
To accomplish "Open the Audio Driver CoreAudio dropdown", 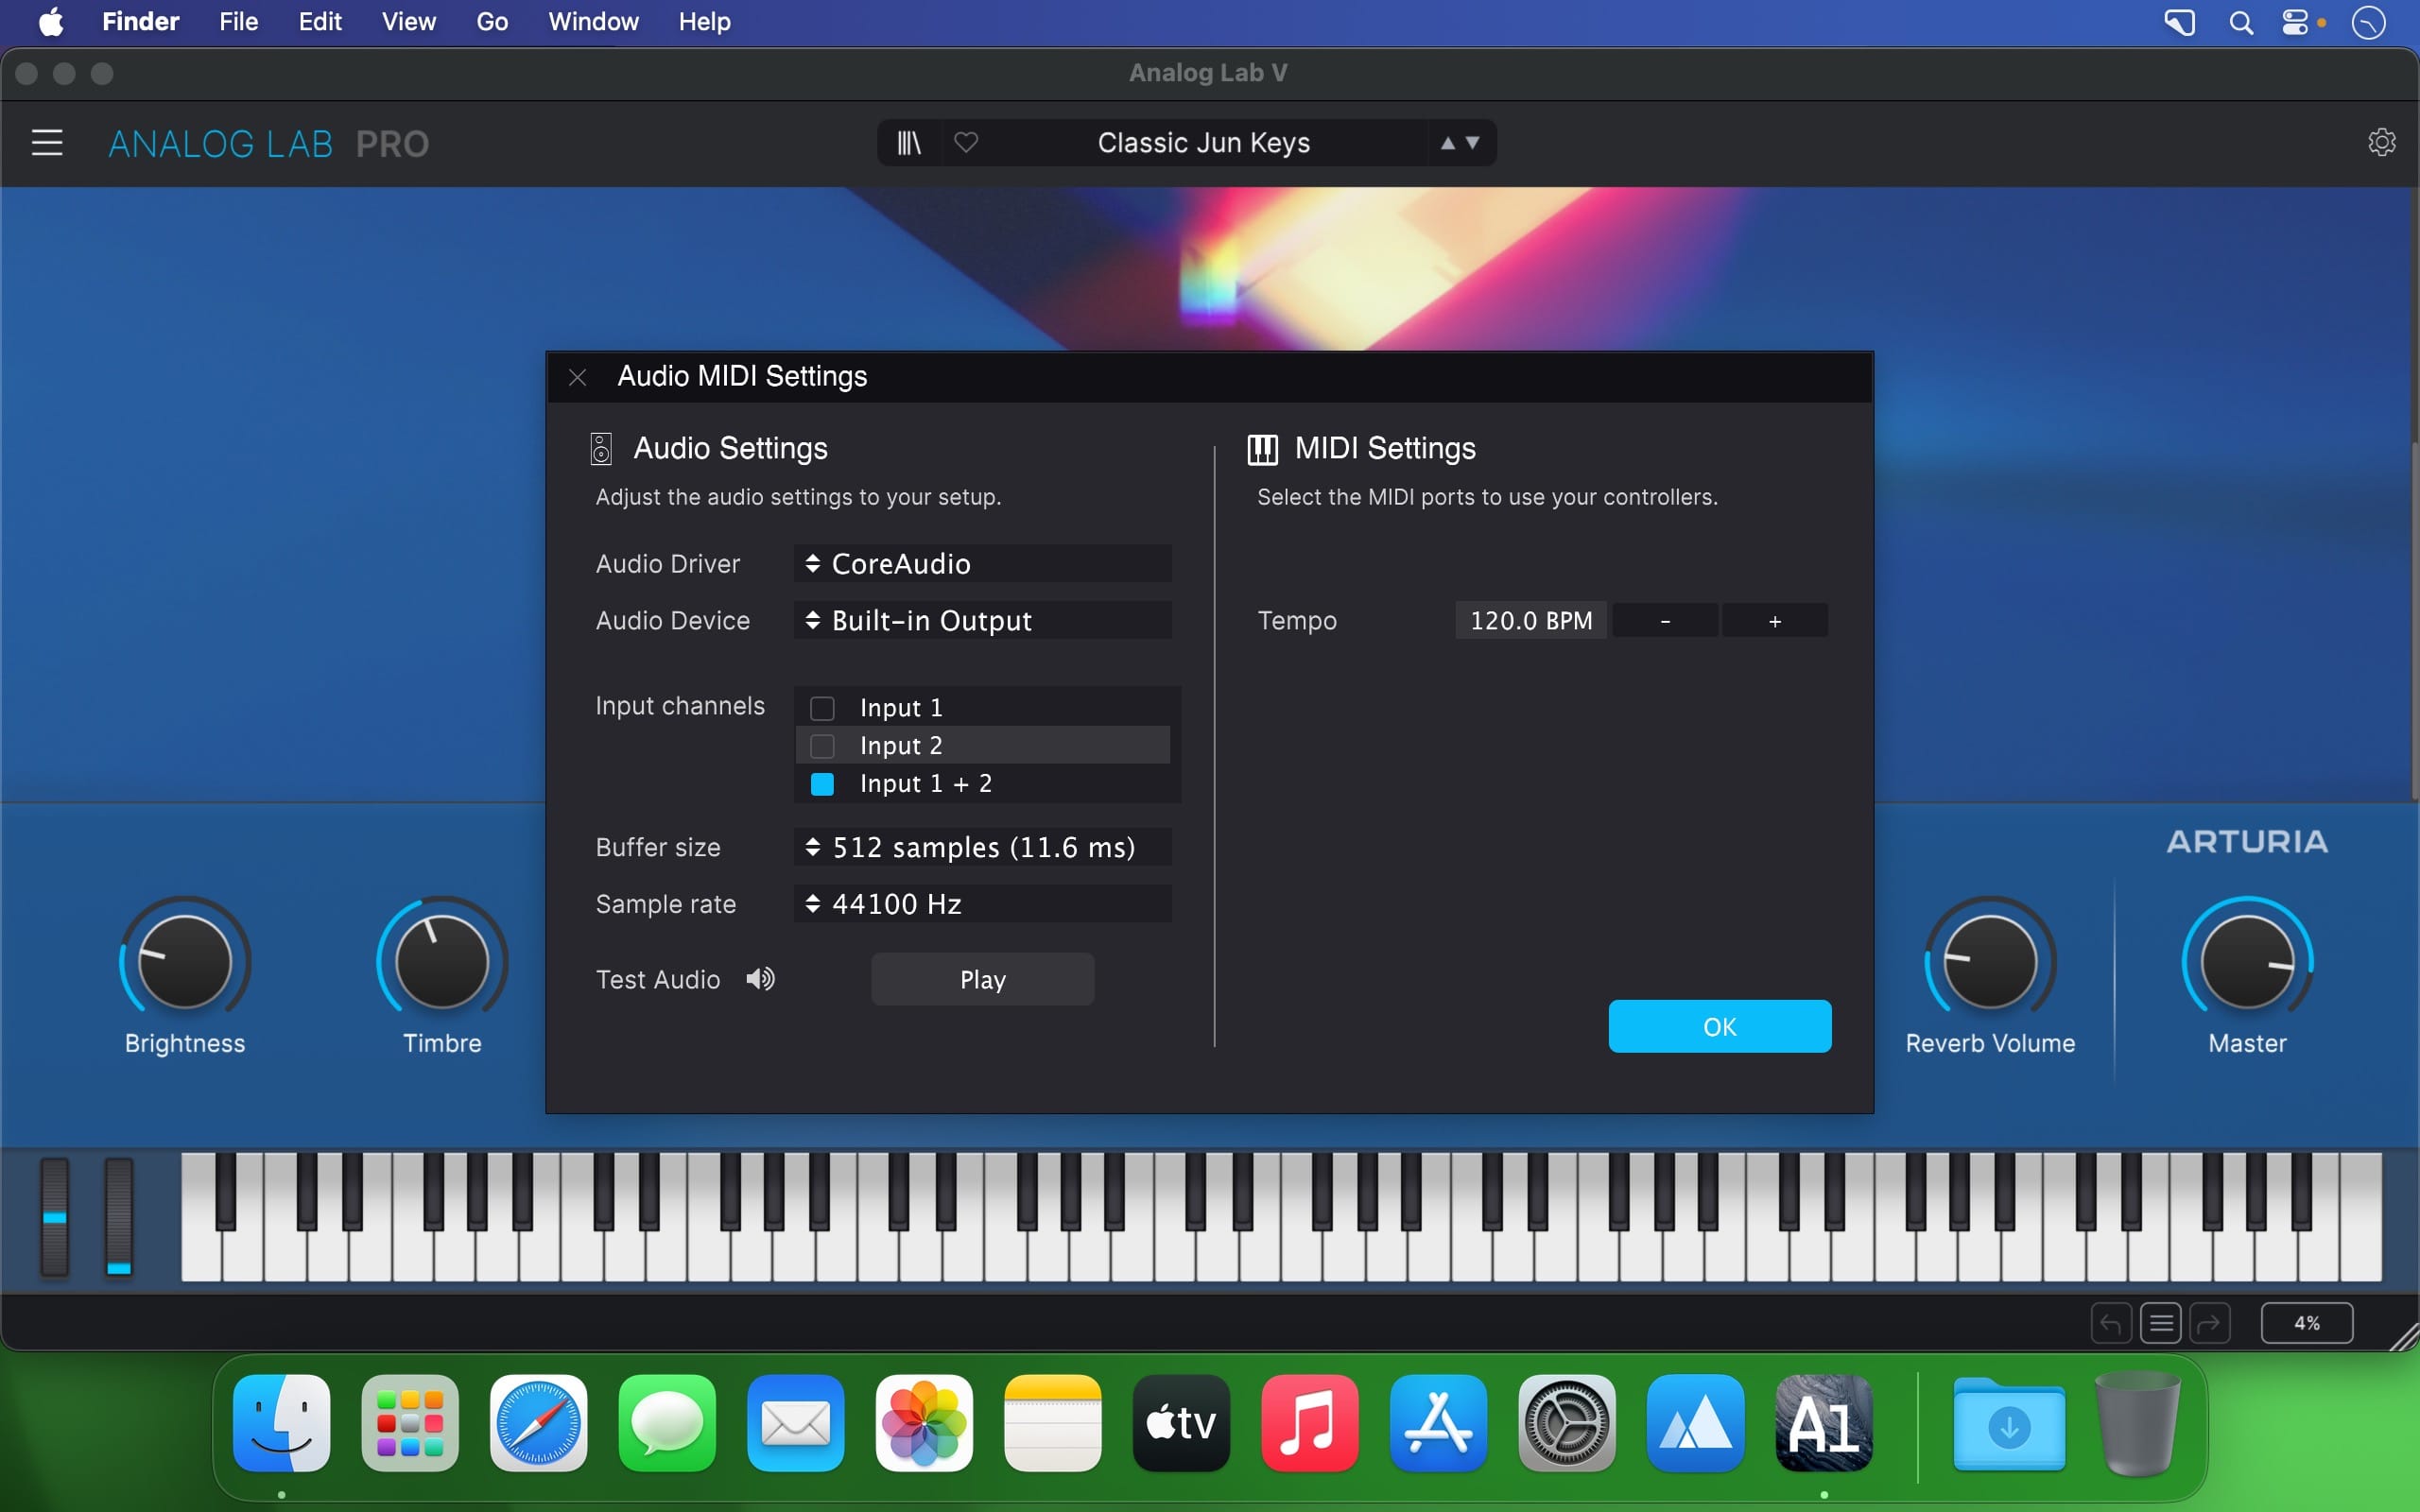I will [x=983, y=563].
